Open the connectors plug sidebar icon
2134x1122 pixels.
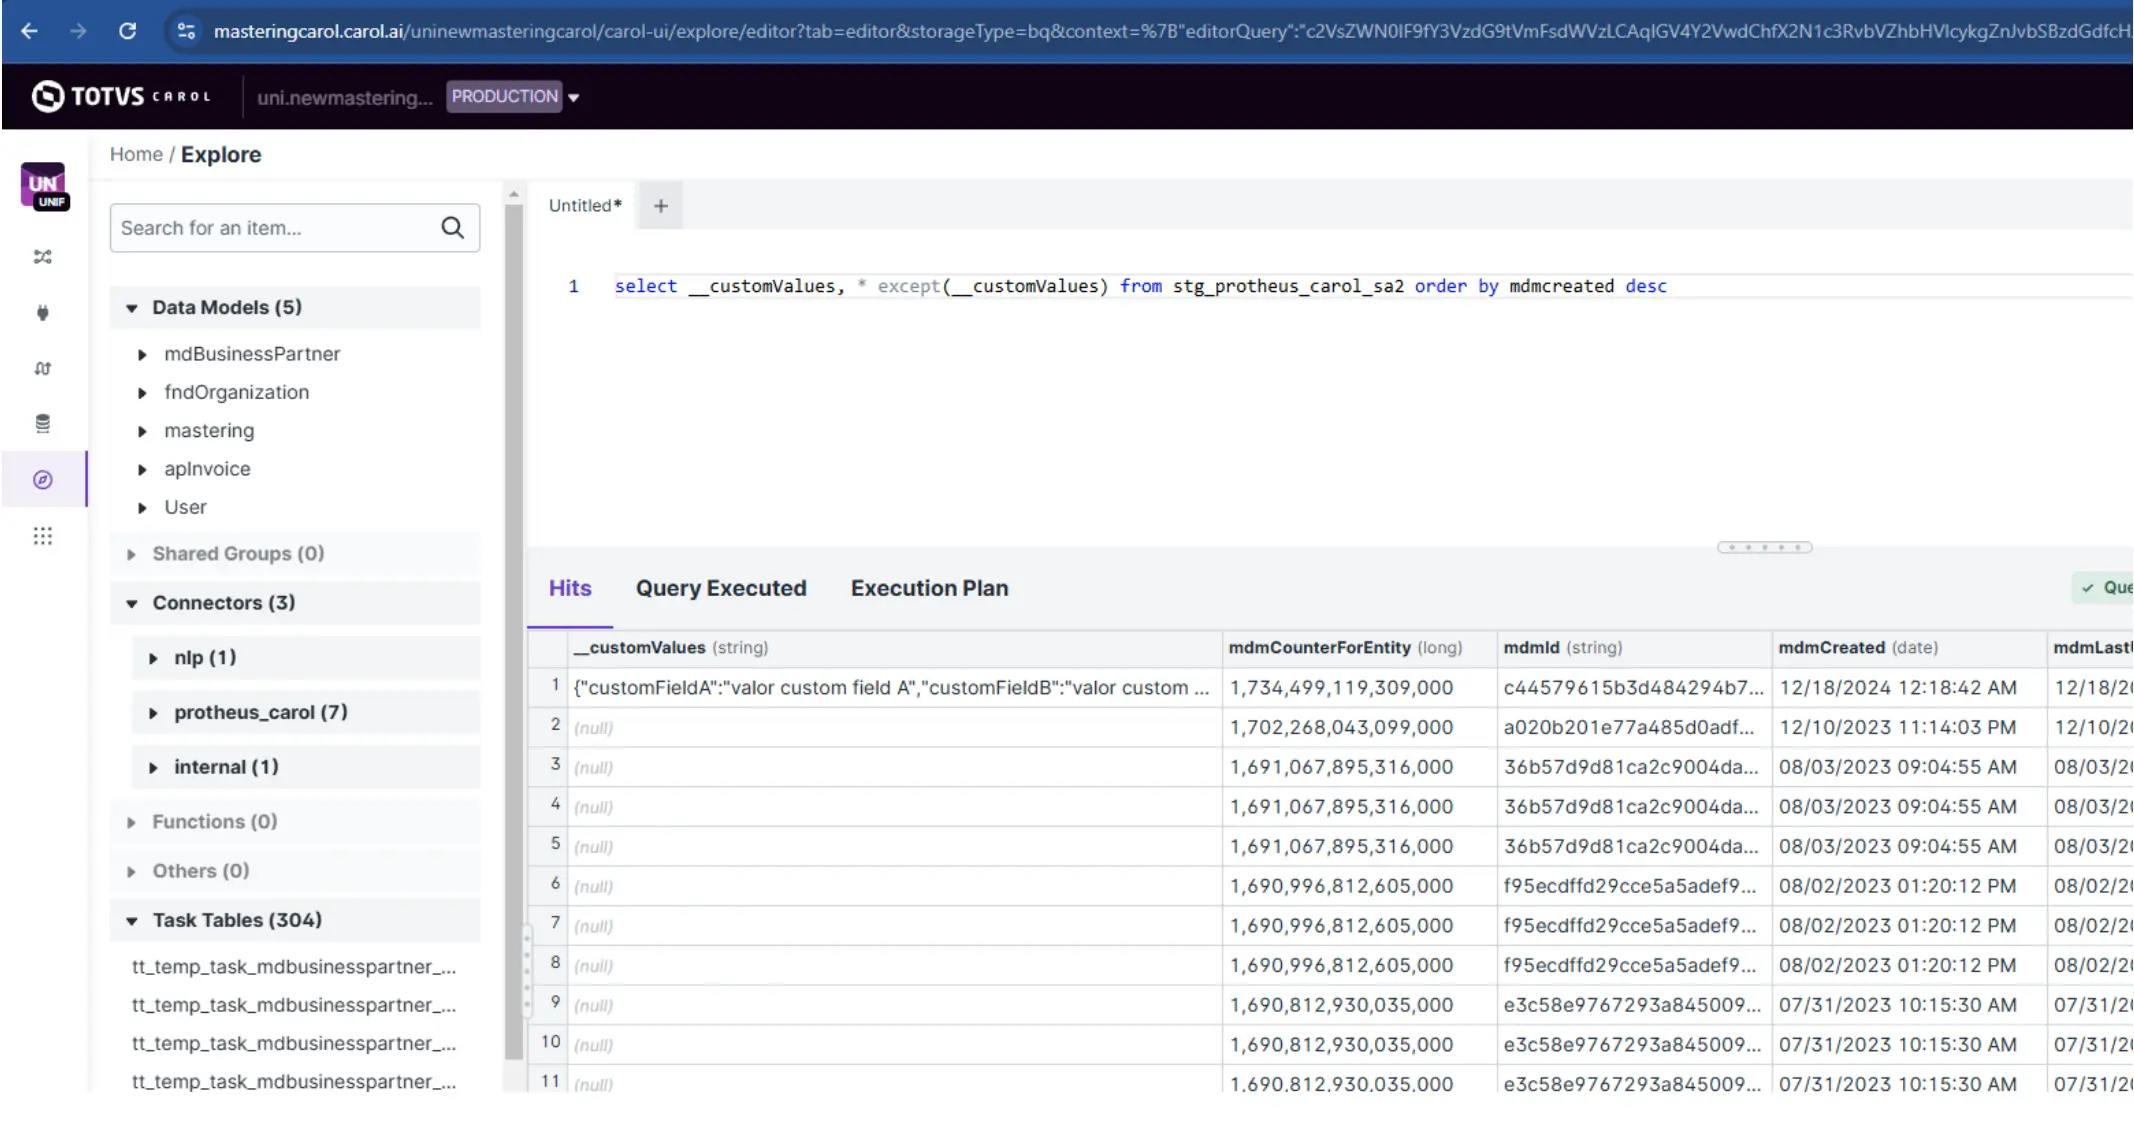[42, 312]
